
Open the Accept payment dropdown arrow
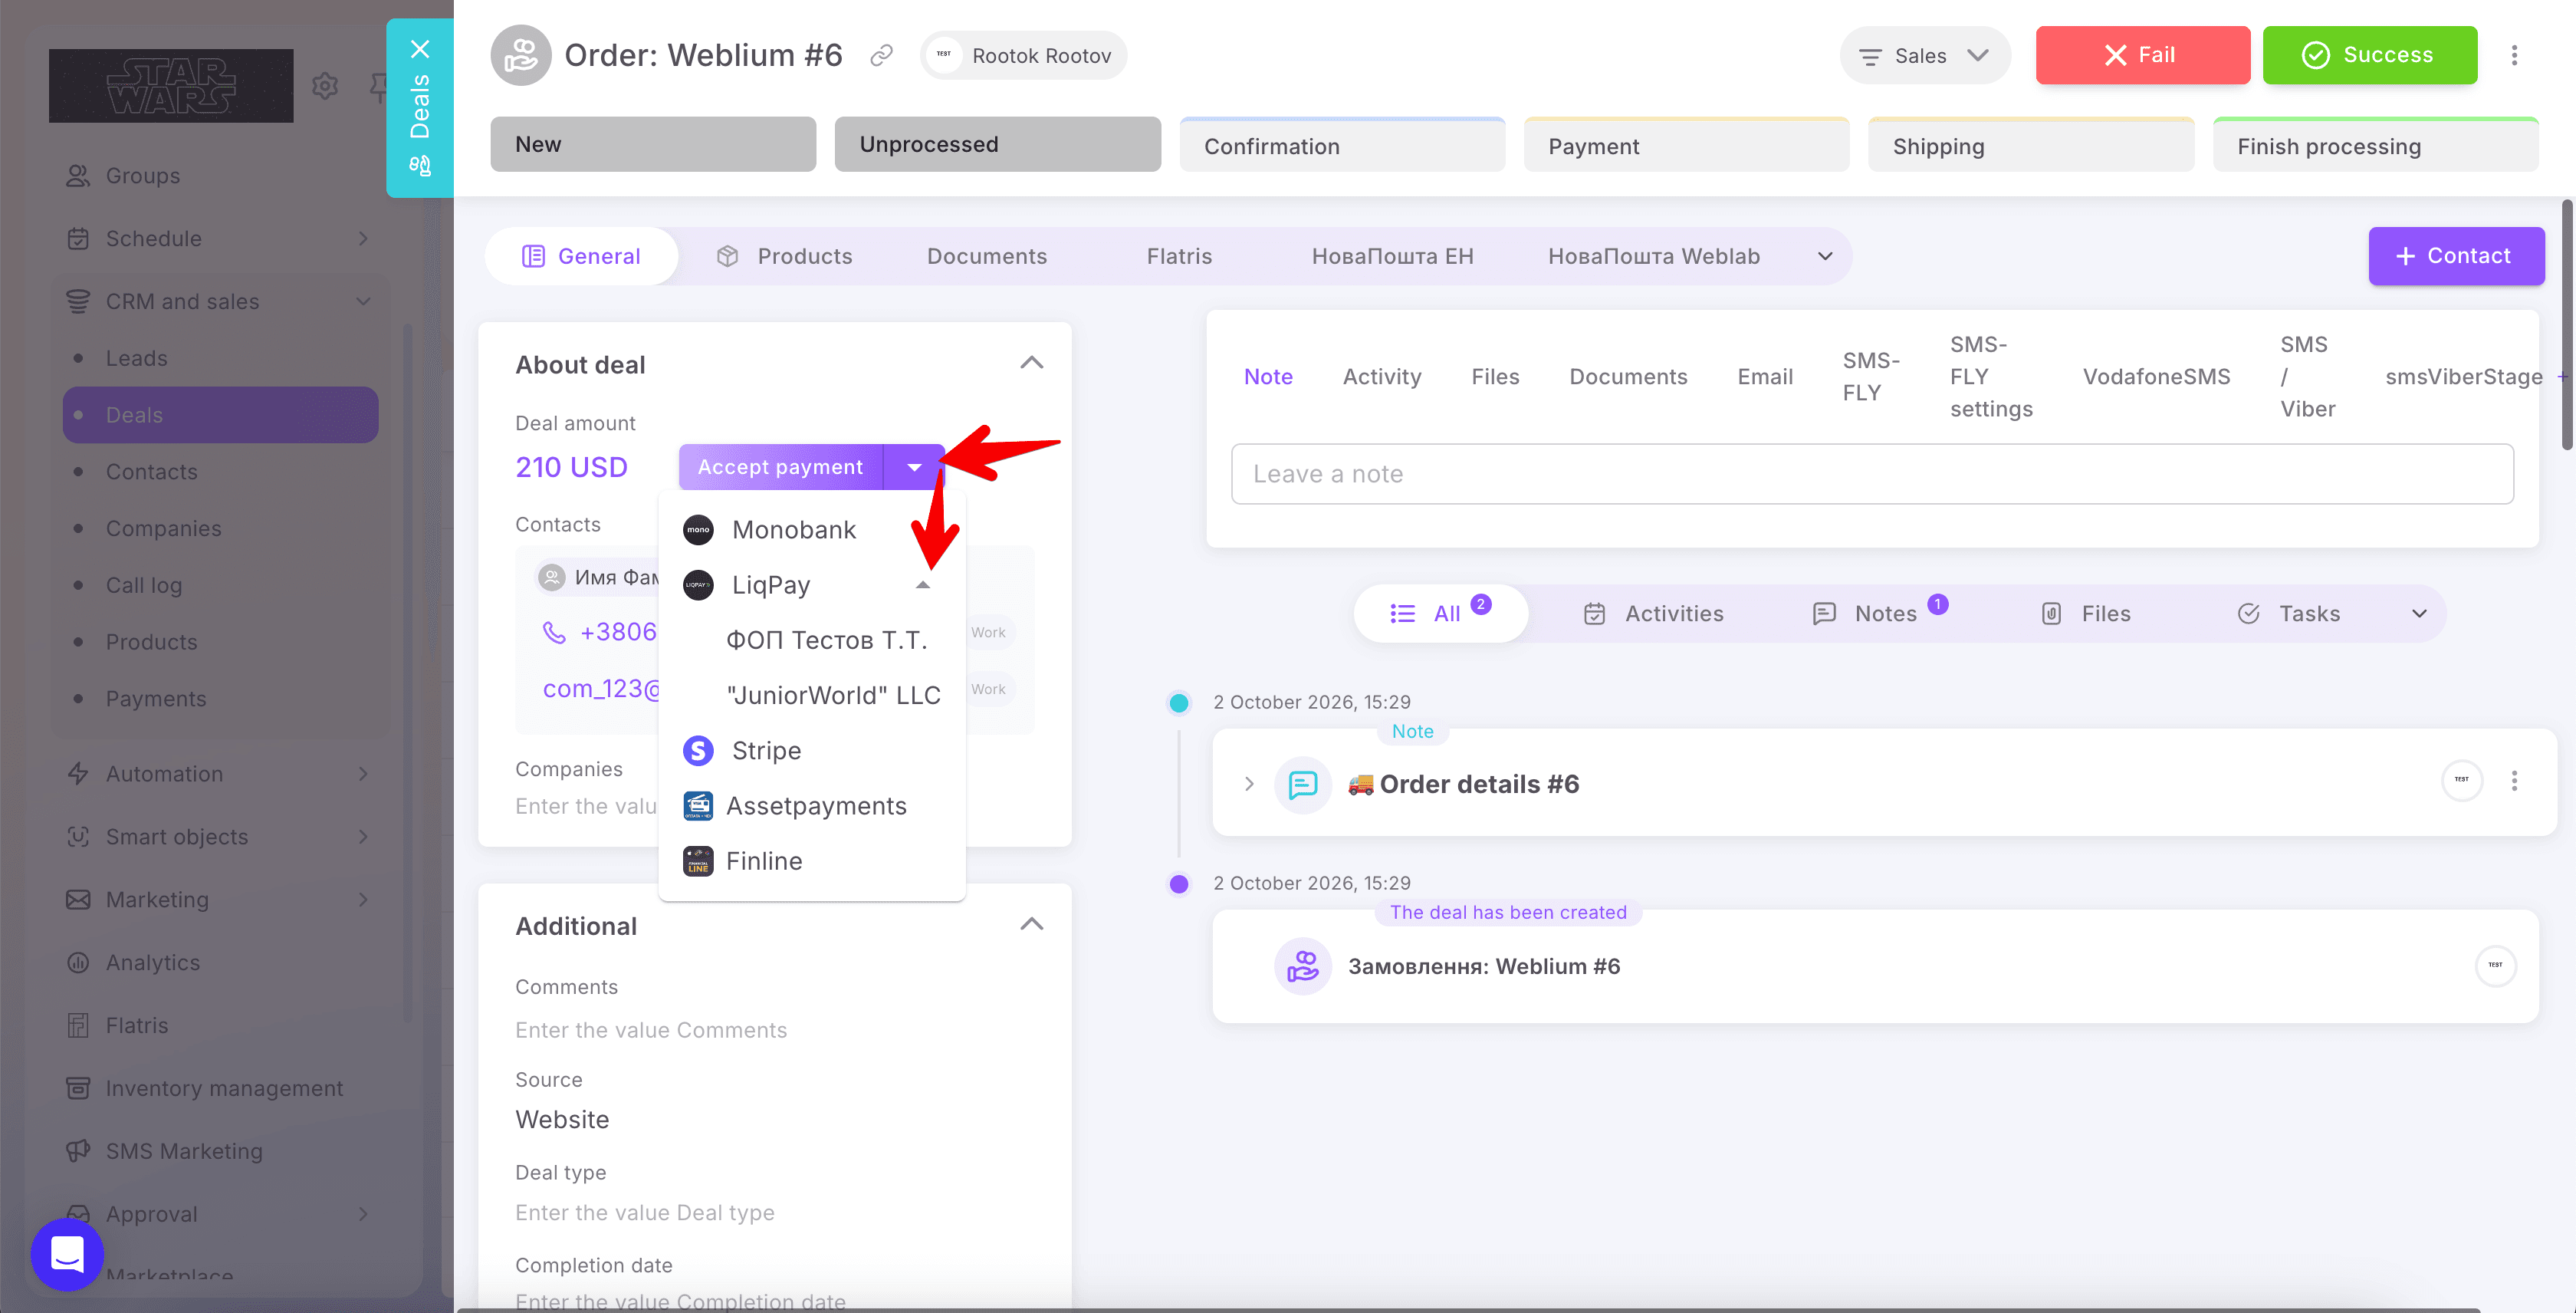click(x=914, y=467)
